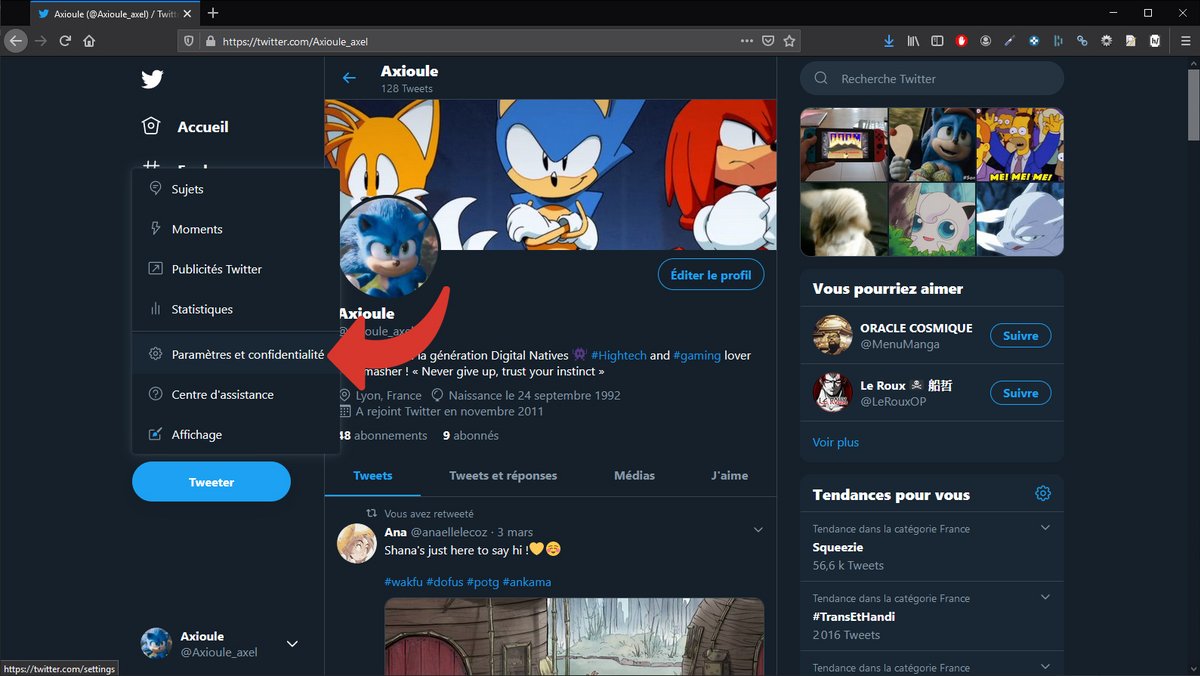Open page actions three-dot menu
This screenshot has height=676, width=1200.
(x=747, y=41)
